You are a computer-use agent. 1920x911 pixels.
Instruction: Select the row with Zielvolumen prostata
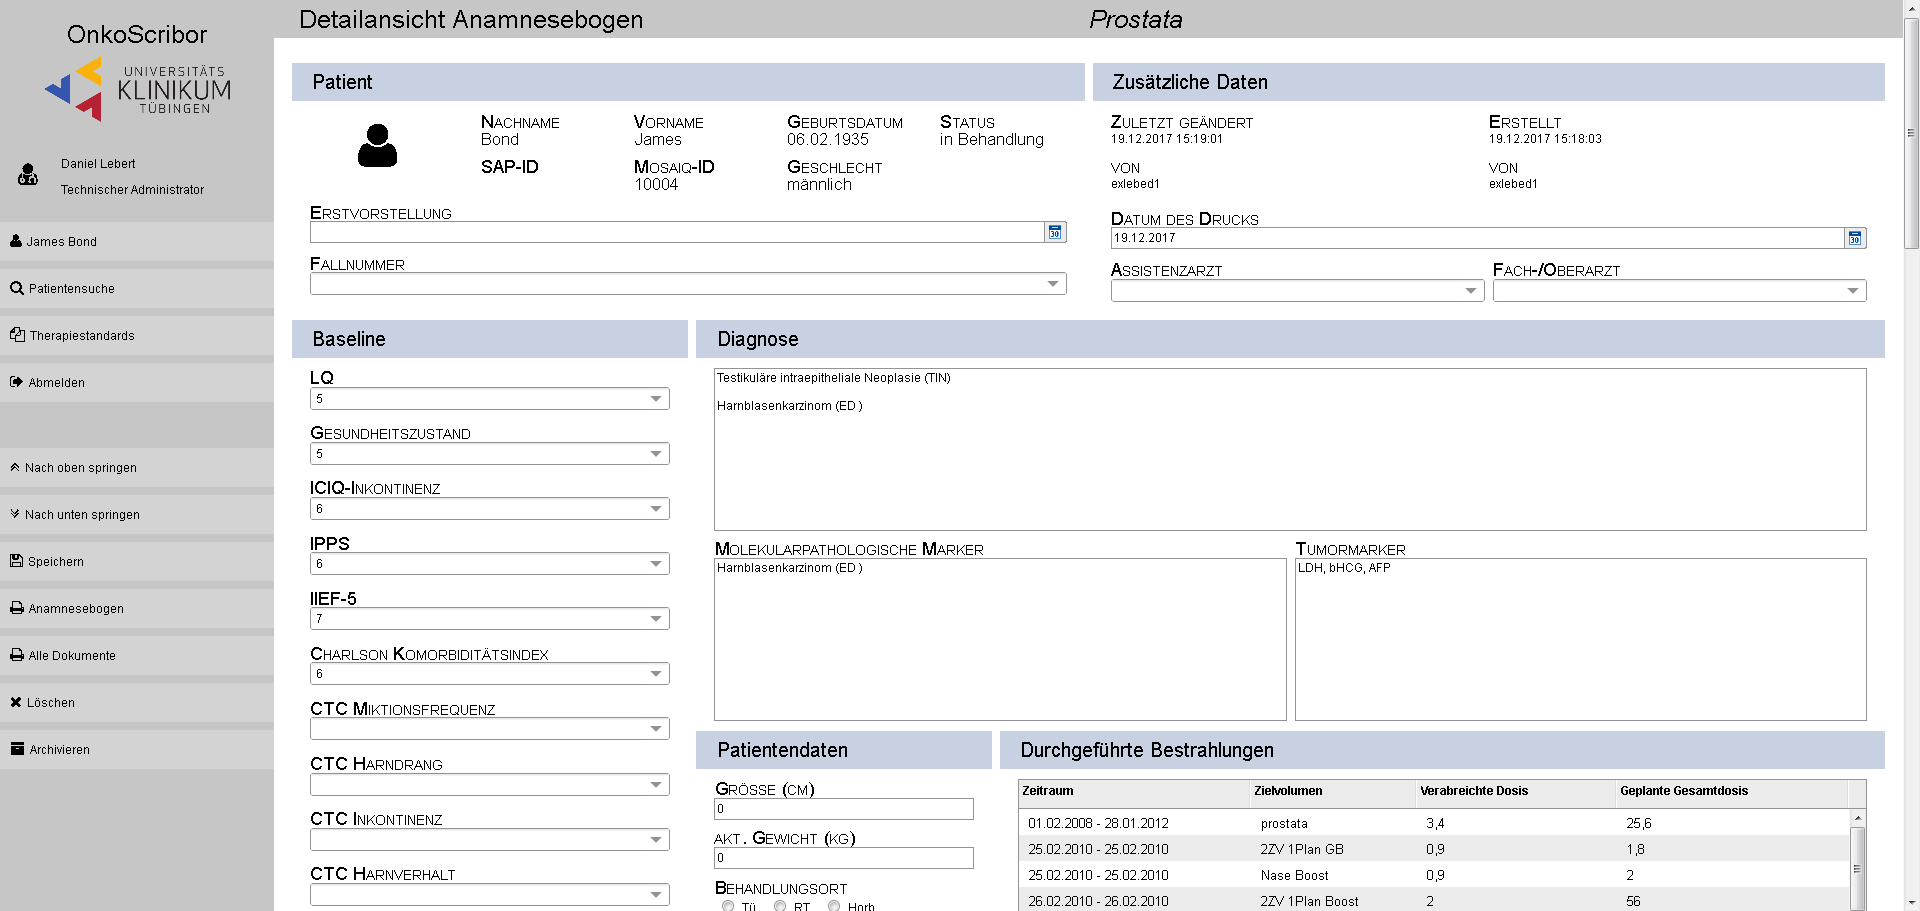[1434, 823]
